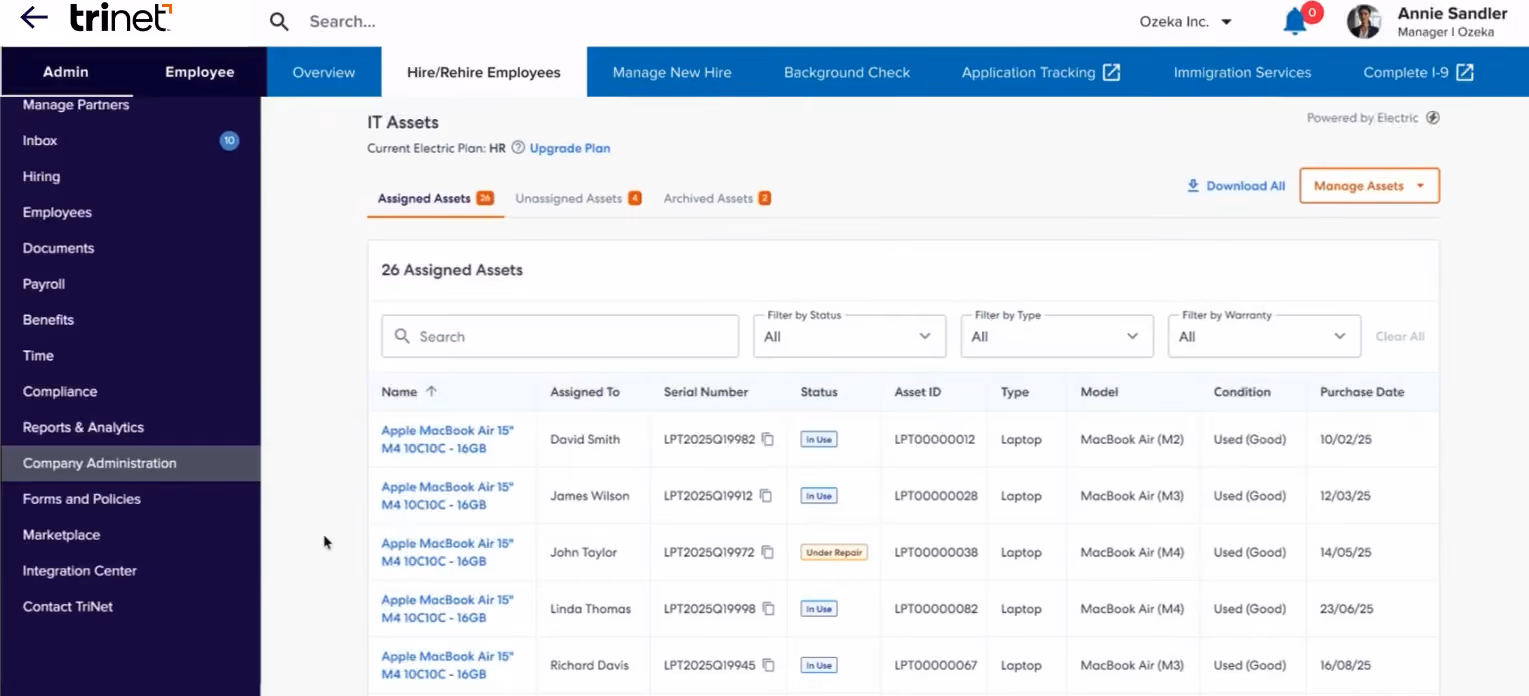1529x696 pixels.
Task: Click the Application Tracking external link icon
Action: 1111,72
